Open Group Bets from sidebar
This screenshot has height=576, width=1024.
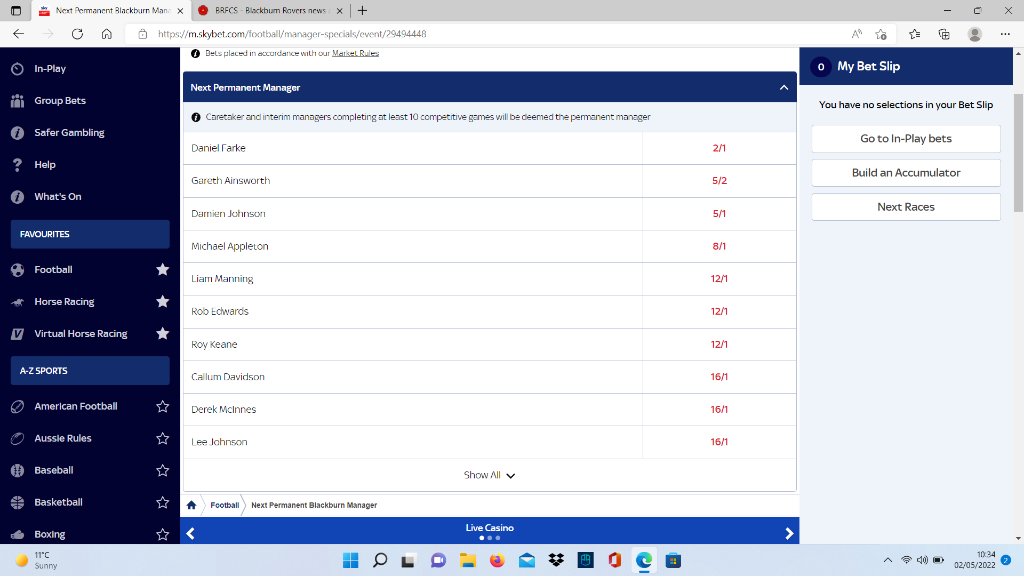pos(59,101)
